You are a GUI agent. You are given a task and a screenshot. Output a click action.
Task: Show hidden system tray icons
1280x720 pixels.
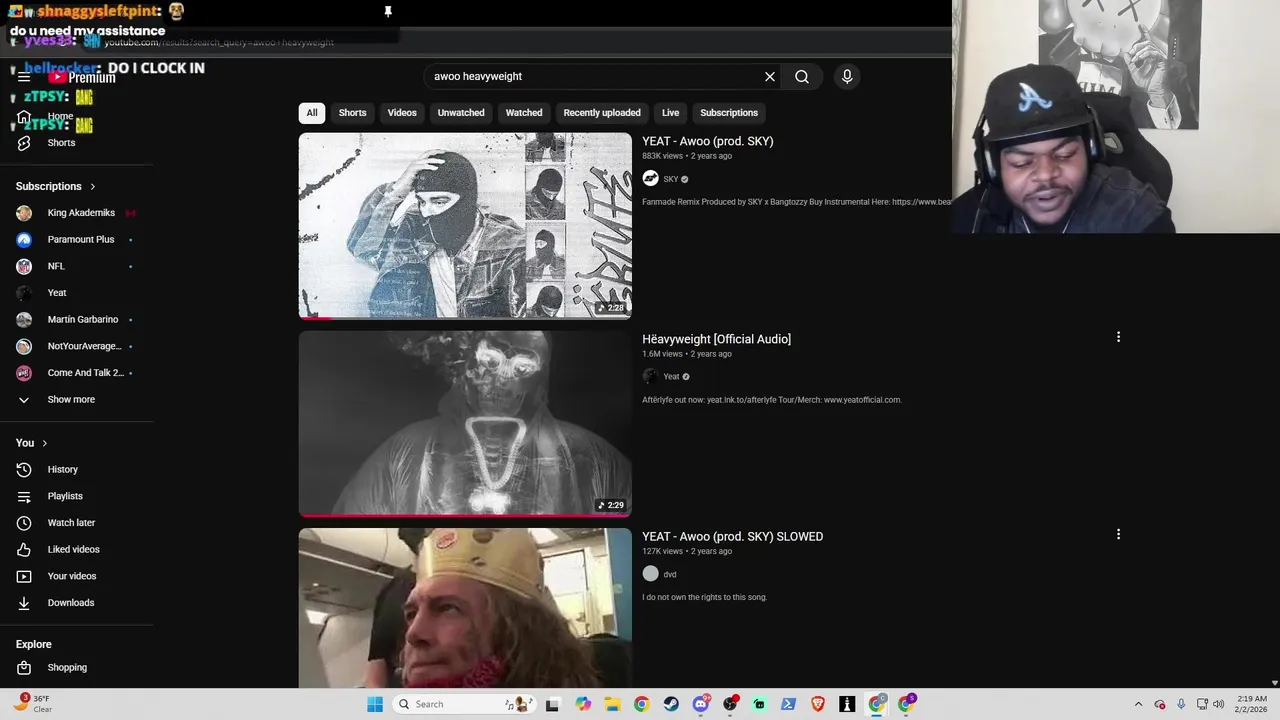point(1138,704)
